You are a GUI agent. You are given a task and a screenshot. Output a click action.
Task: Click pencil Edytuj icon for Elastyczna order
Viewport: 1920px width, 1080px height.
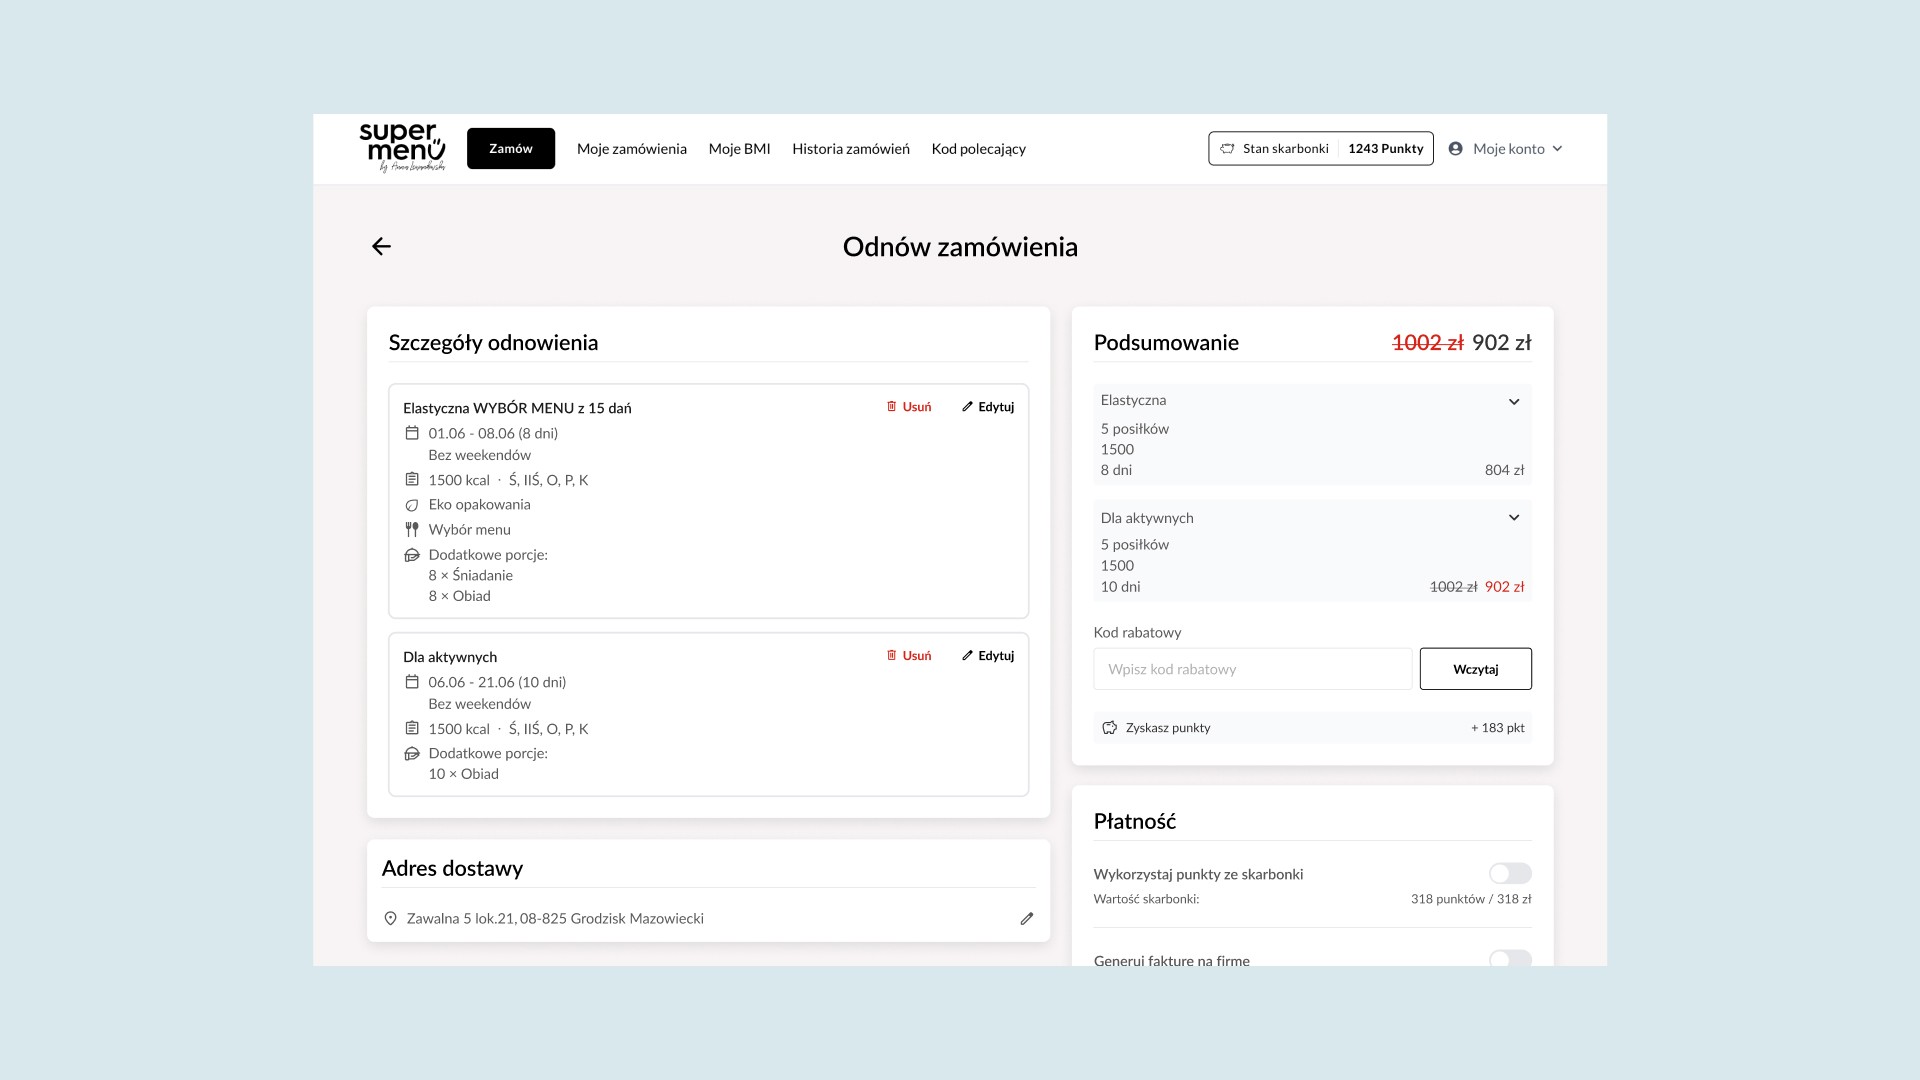pyautogui.click(x=967, y=407)
